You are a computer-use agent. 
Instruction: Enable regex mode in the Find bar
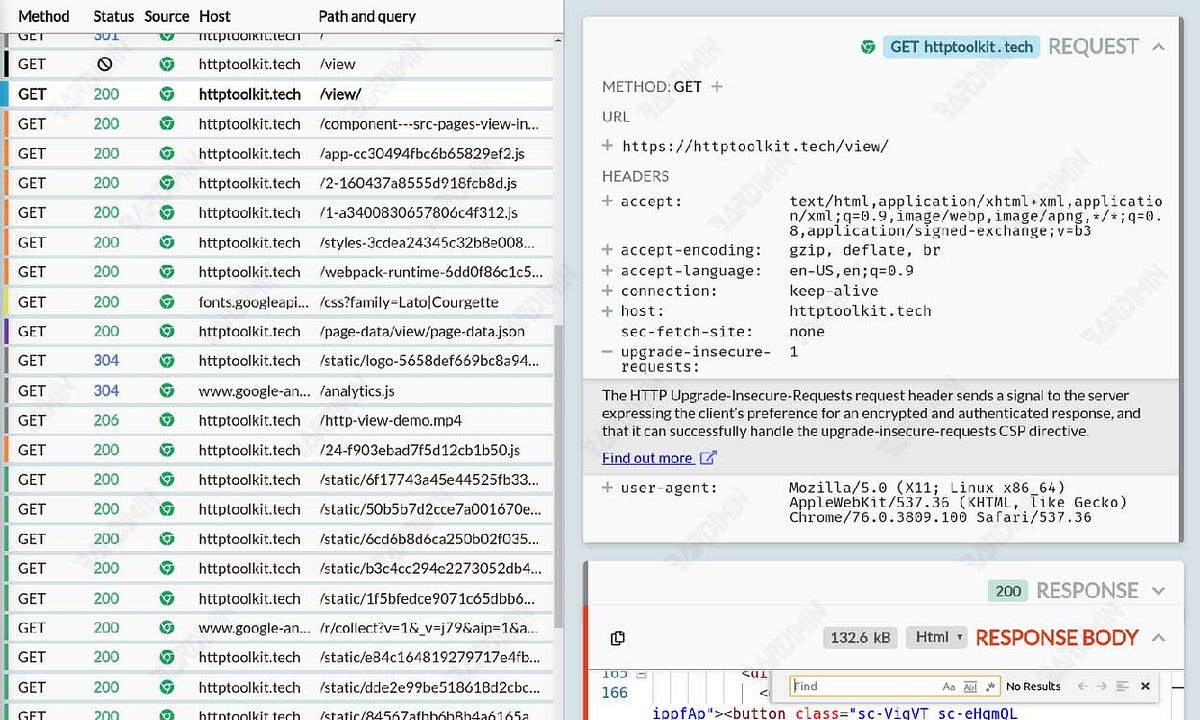click(990, 687)
